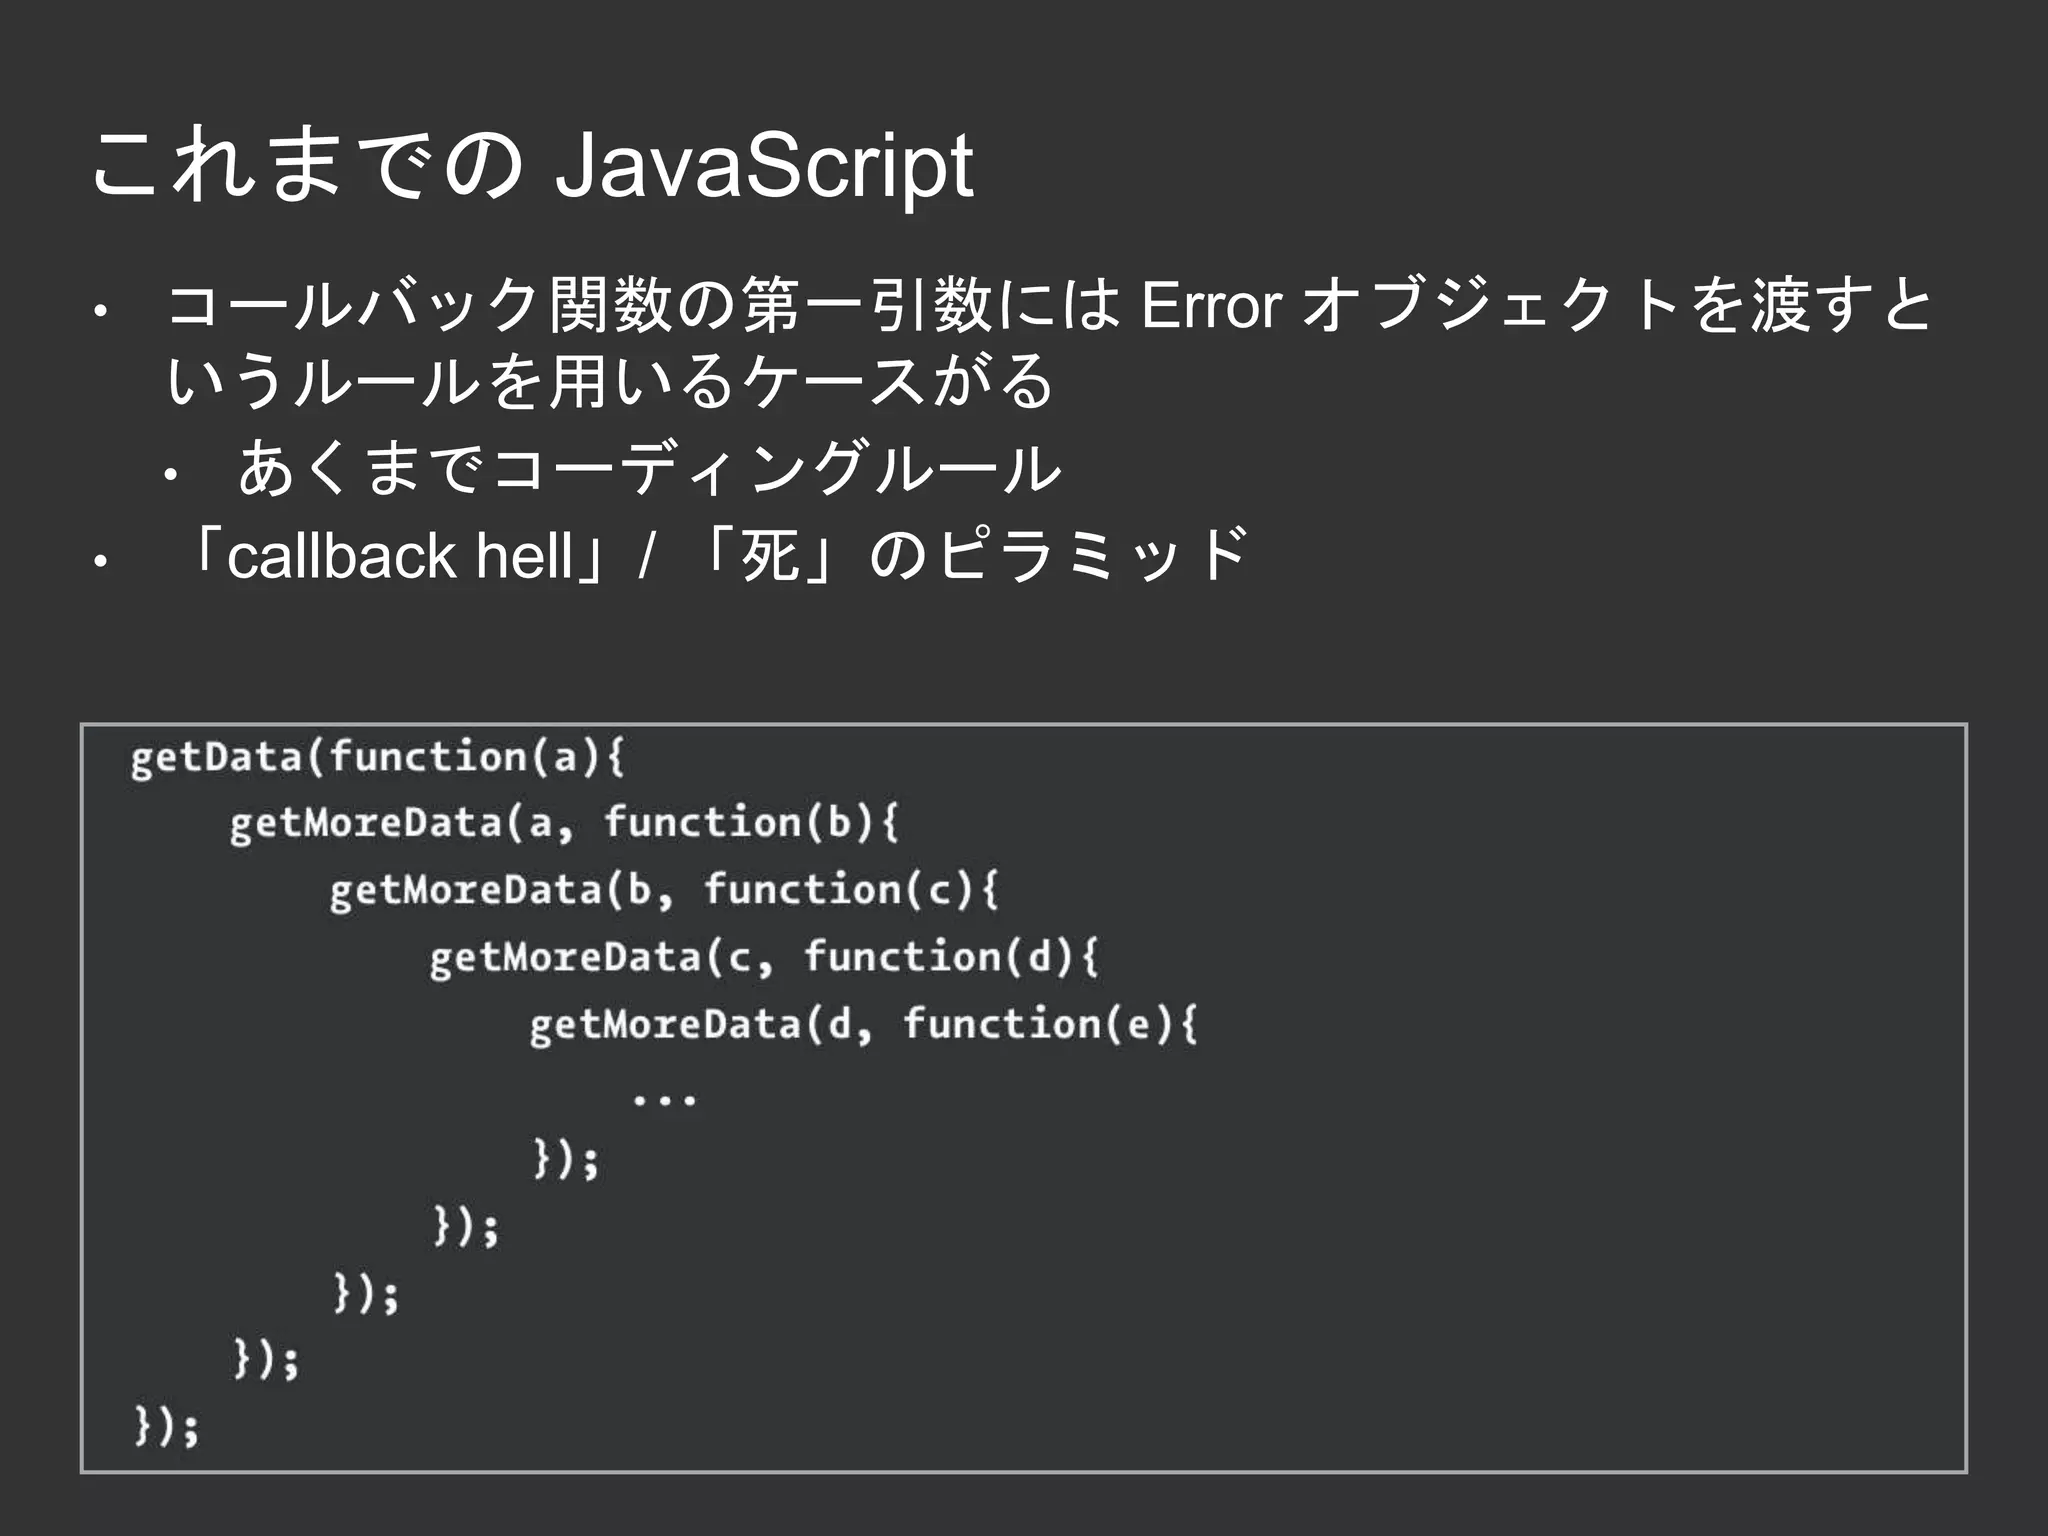2048x1536 pixels.
Task: Click code line getMoreData(a, function(b){
Action: click(565, 824)
